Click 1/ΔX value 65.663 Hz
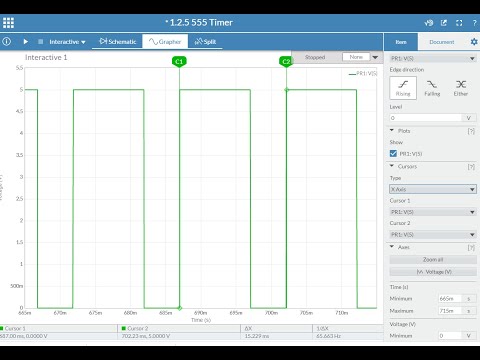Image resolution: width=480 pixels, height=360 pixels. [x=328, y=336]
